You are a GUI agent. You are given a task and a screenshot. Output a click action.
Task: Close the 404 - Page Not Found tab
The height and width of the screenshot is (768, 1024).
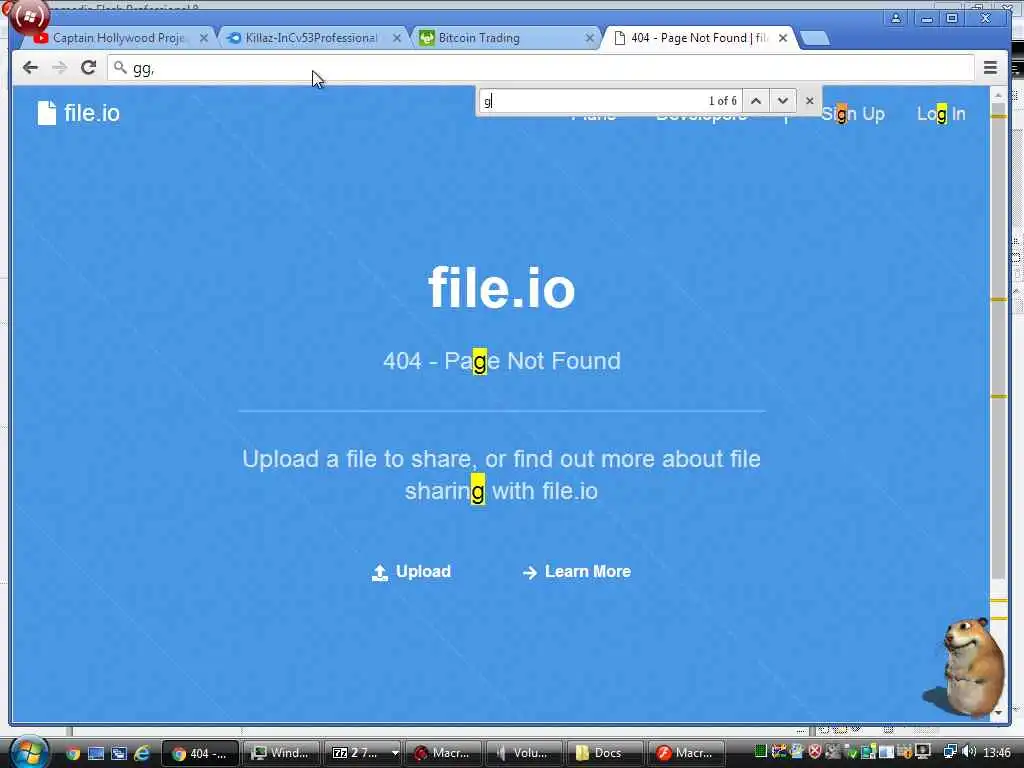pos(782,38)
